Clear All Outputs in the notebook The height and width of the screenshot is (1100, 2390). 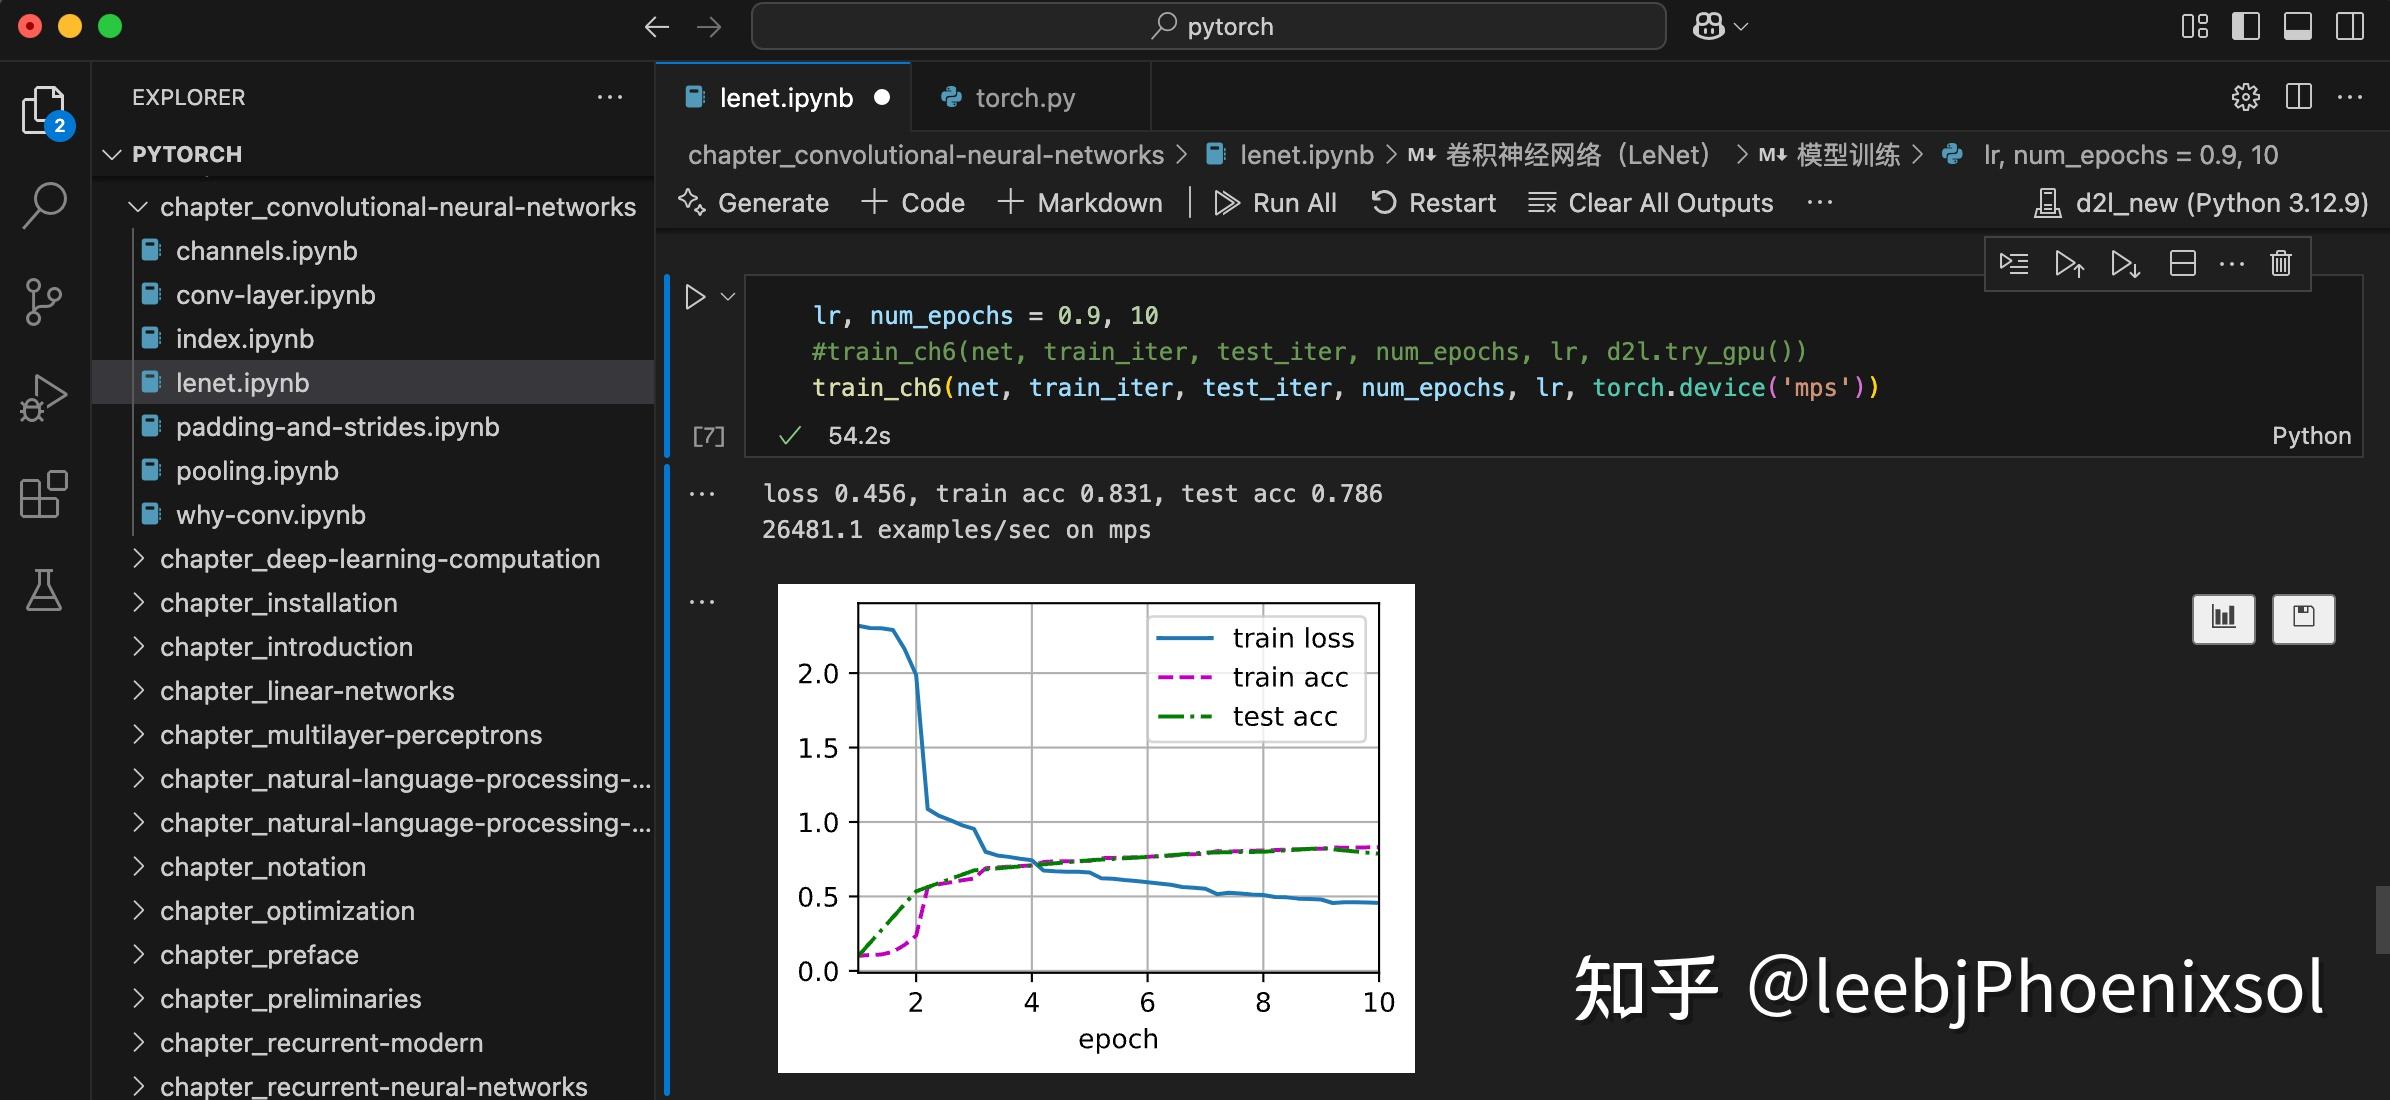tap(1651, 202)
